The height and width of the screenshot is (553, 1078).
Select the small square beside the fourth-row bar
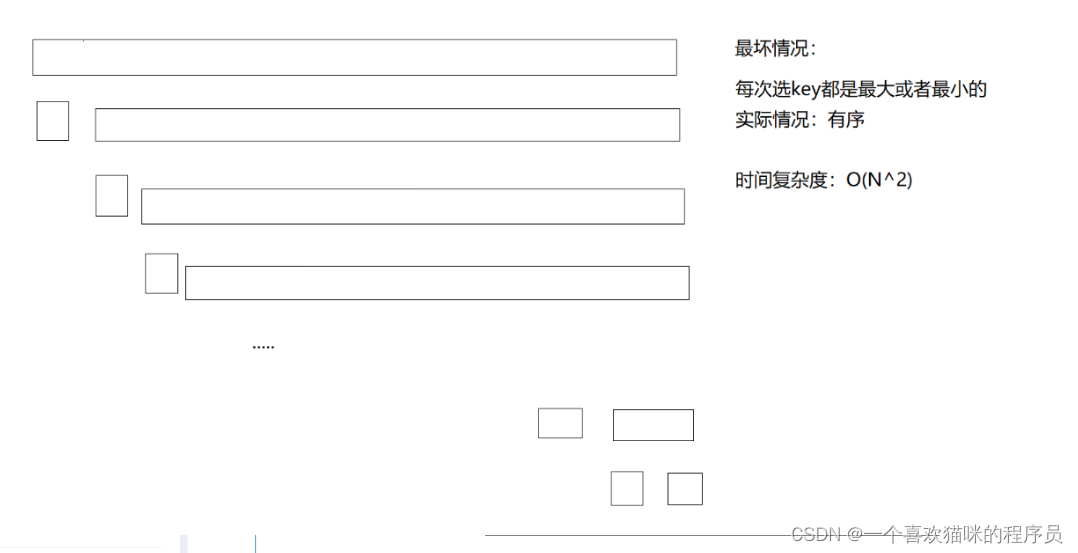(x=161, y=273)
